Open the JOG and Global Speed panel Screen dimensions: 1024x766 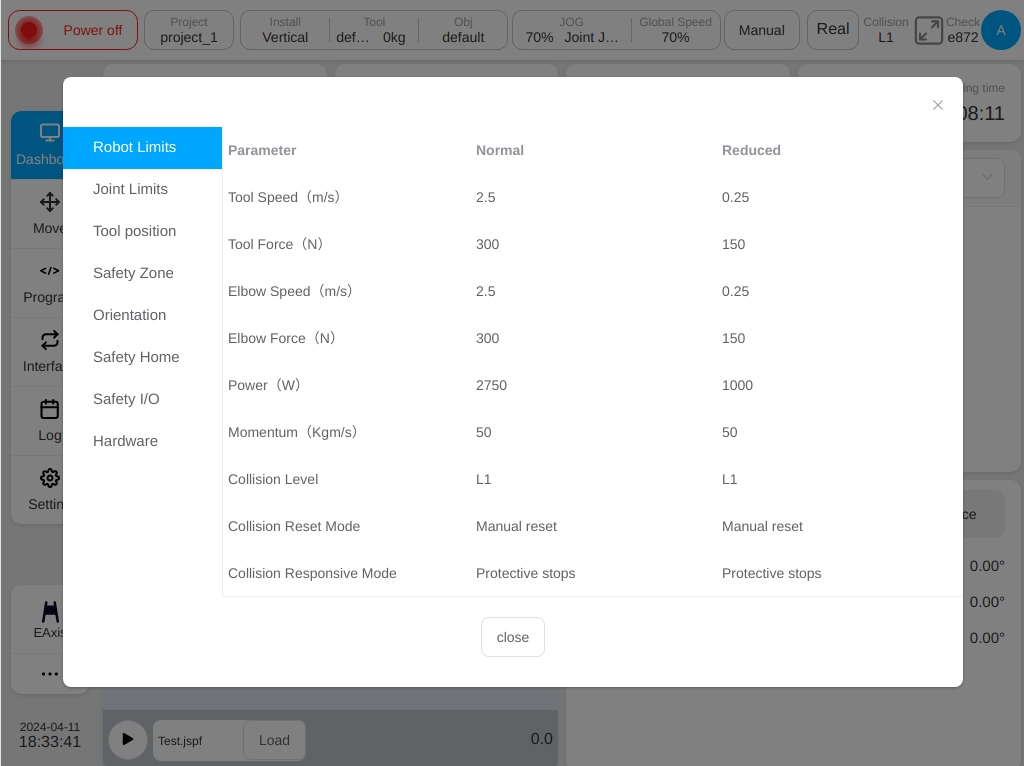[616, 30]
